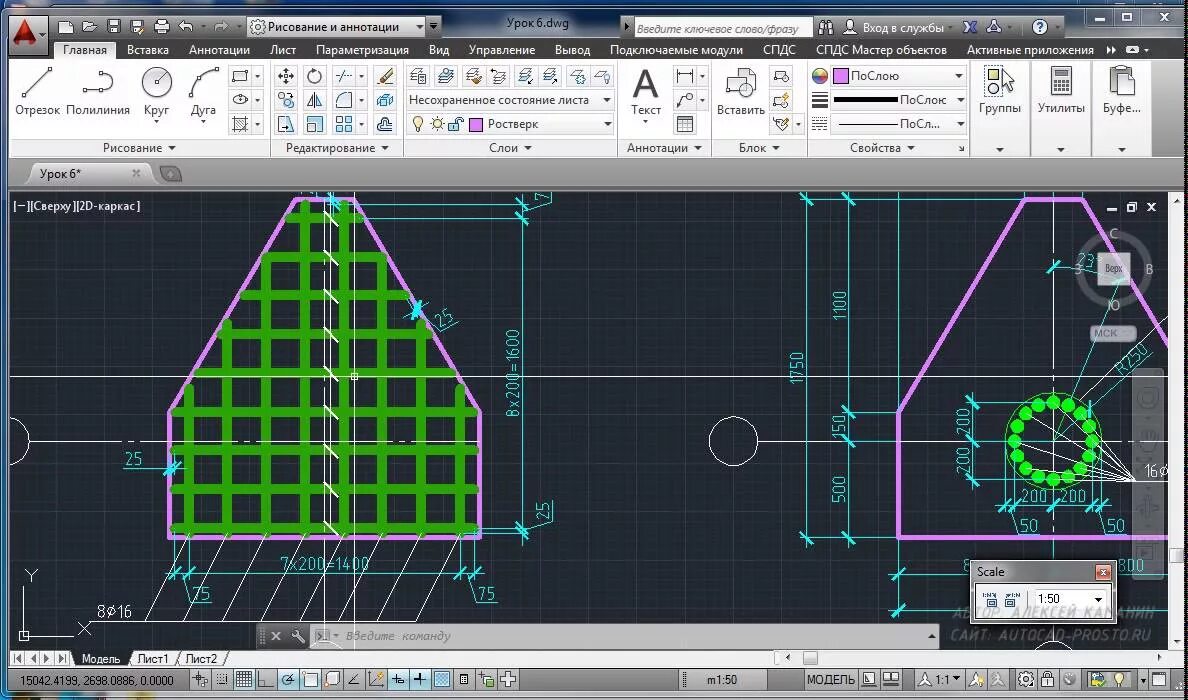Open the Layer Properties manager

click(x=418, y=76)
